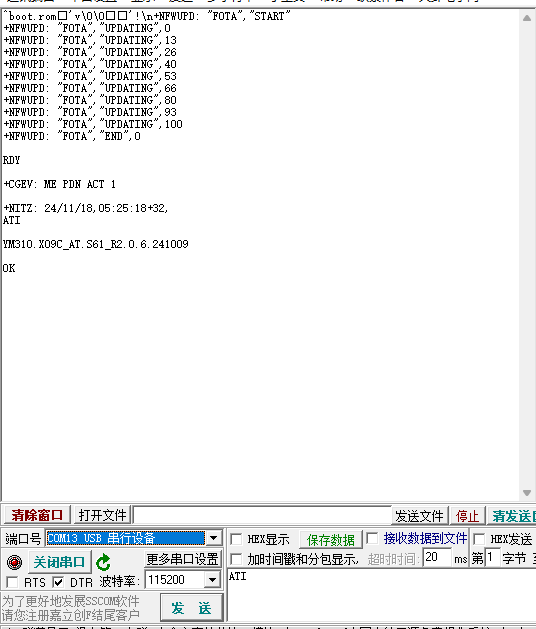
Task: Click the 保存数据 button
Action: [331, 540]
